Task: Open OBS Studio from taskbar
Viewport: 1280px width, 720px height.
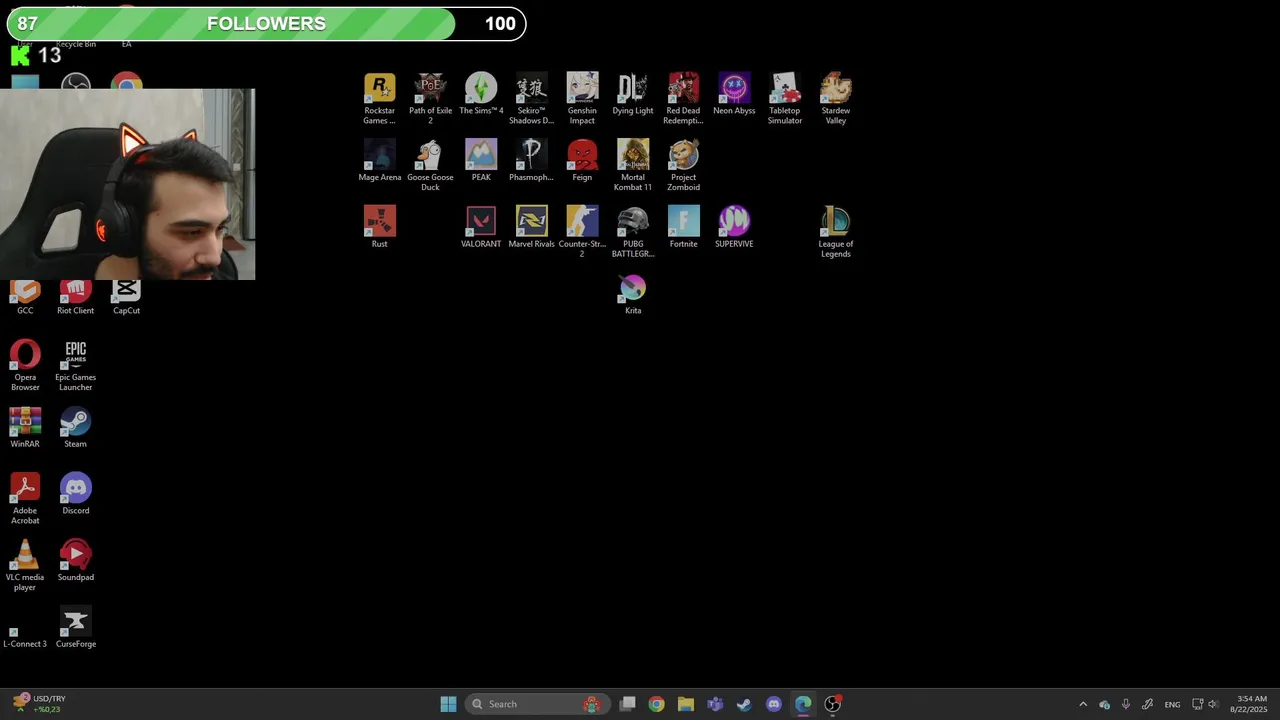Action: coord(832,704)
